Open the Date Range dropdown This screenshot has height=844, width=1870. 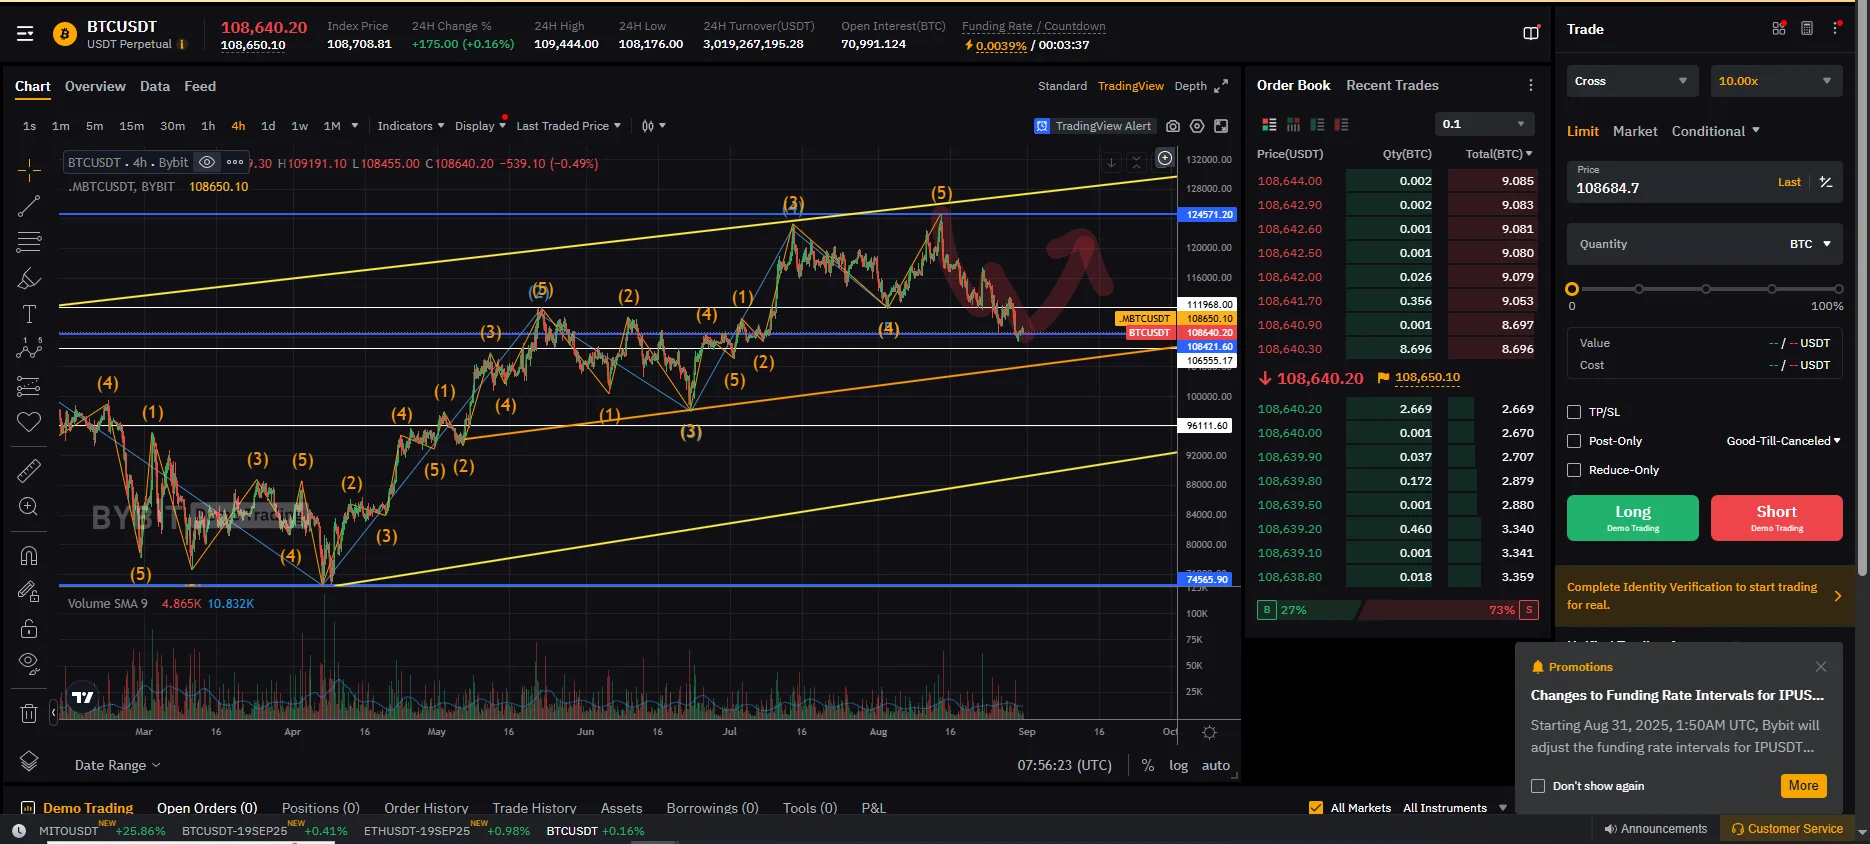117,765
